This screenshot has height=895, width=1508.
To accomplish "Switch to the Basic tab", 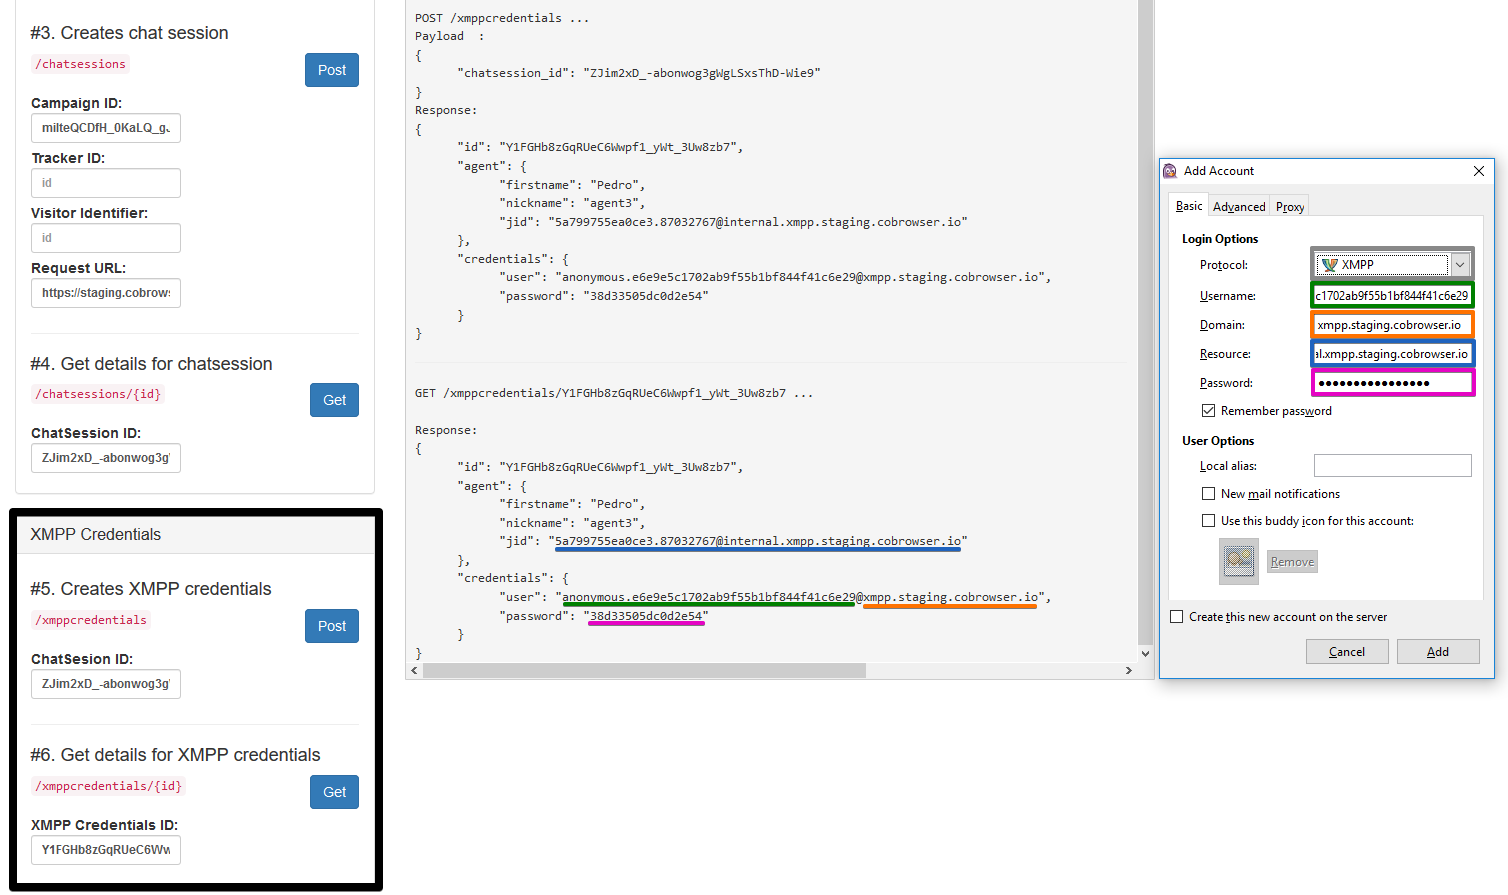I will click(1189, 206).
